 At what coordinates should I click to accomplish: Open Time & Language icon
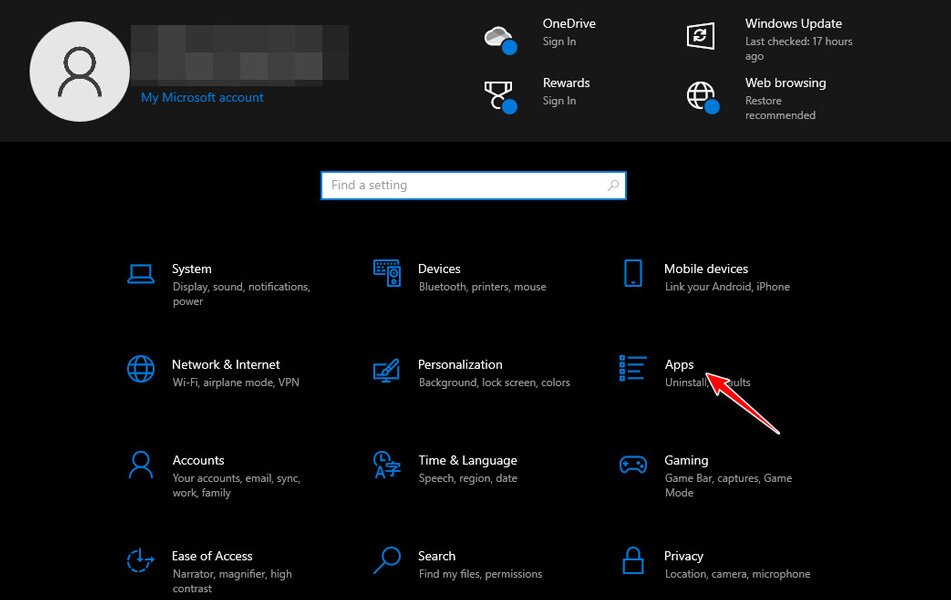point(387,465)
